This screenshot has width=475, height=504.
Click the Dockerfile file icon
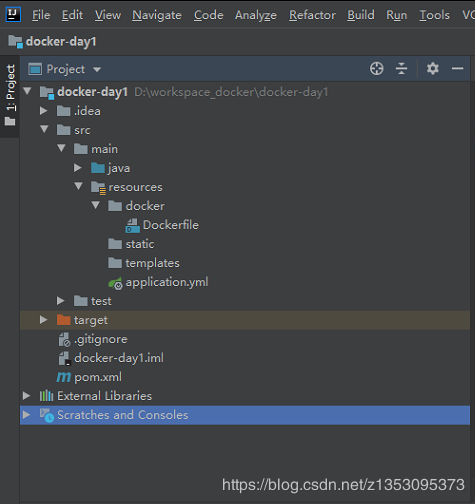click(132, 225)
